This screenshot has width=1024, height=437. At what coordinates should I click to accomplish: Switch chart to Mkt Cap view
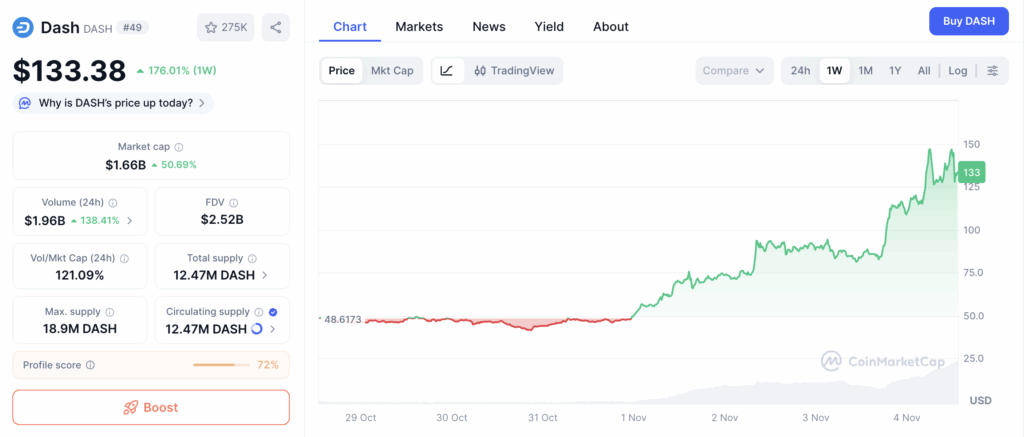pos(392,71)
